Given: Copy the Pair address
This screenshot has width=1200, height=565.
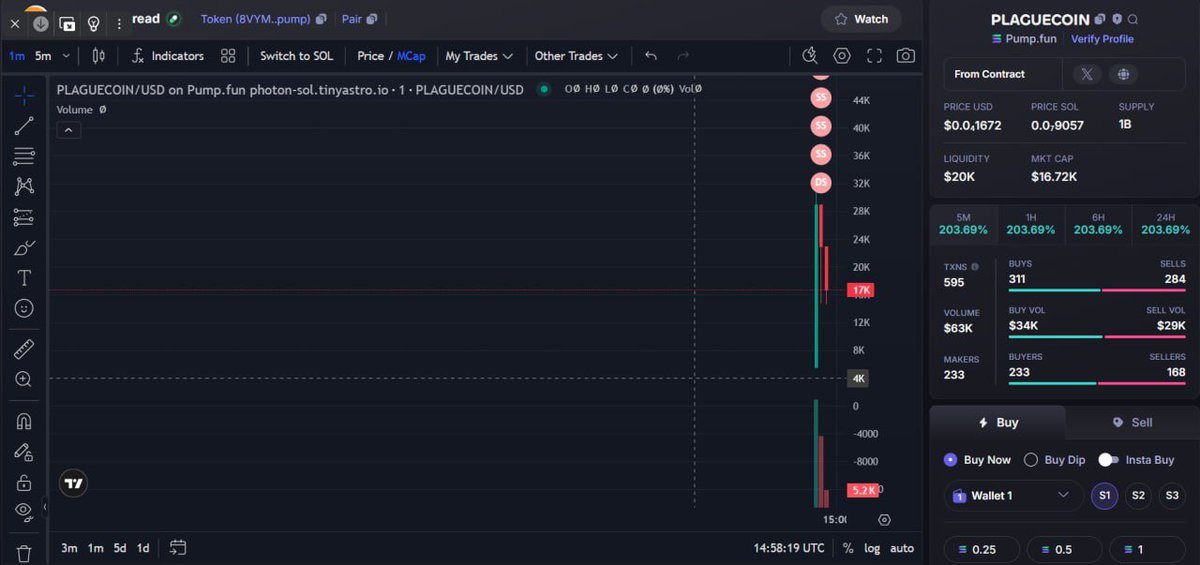Looking at the screenshot, I should pyautogui.click(x=372, y=19).
